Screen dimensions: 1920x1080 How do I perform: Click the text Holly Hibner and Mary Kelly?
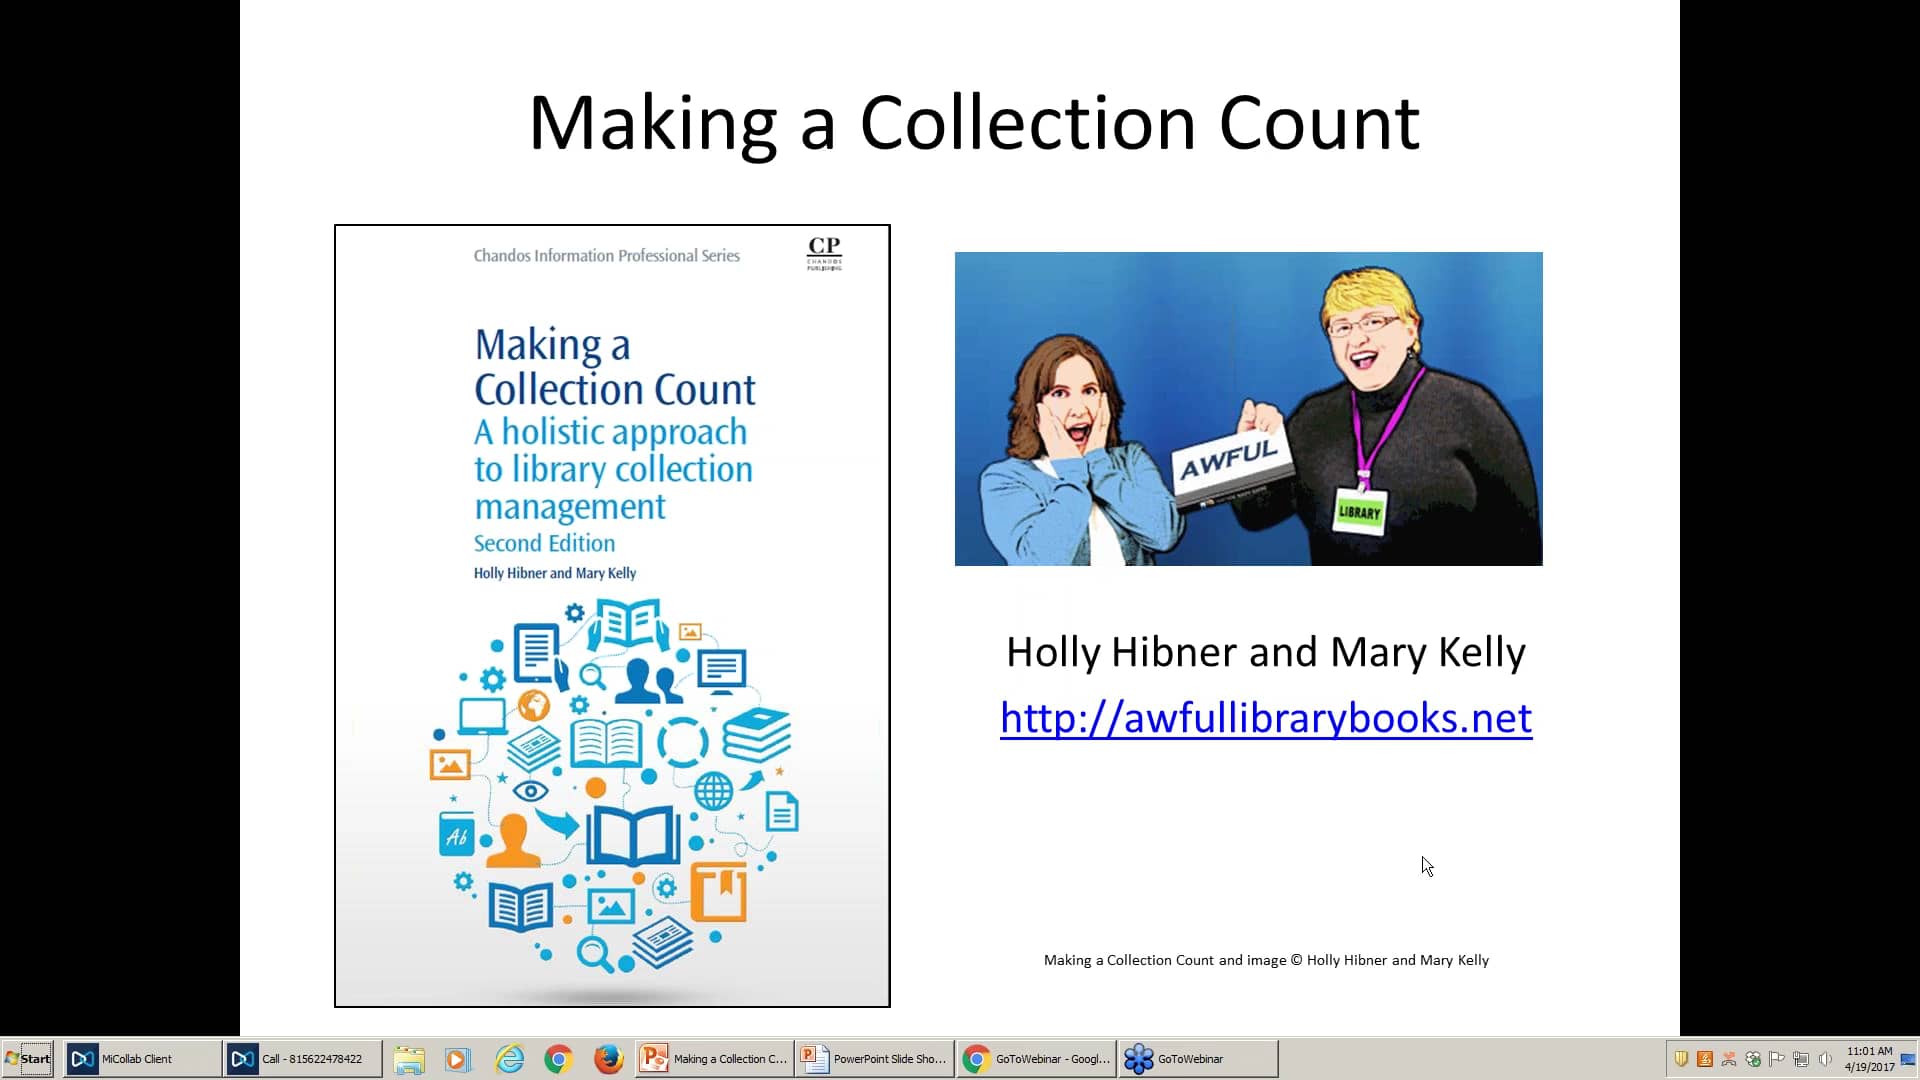1265,652
